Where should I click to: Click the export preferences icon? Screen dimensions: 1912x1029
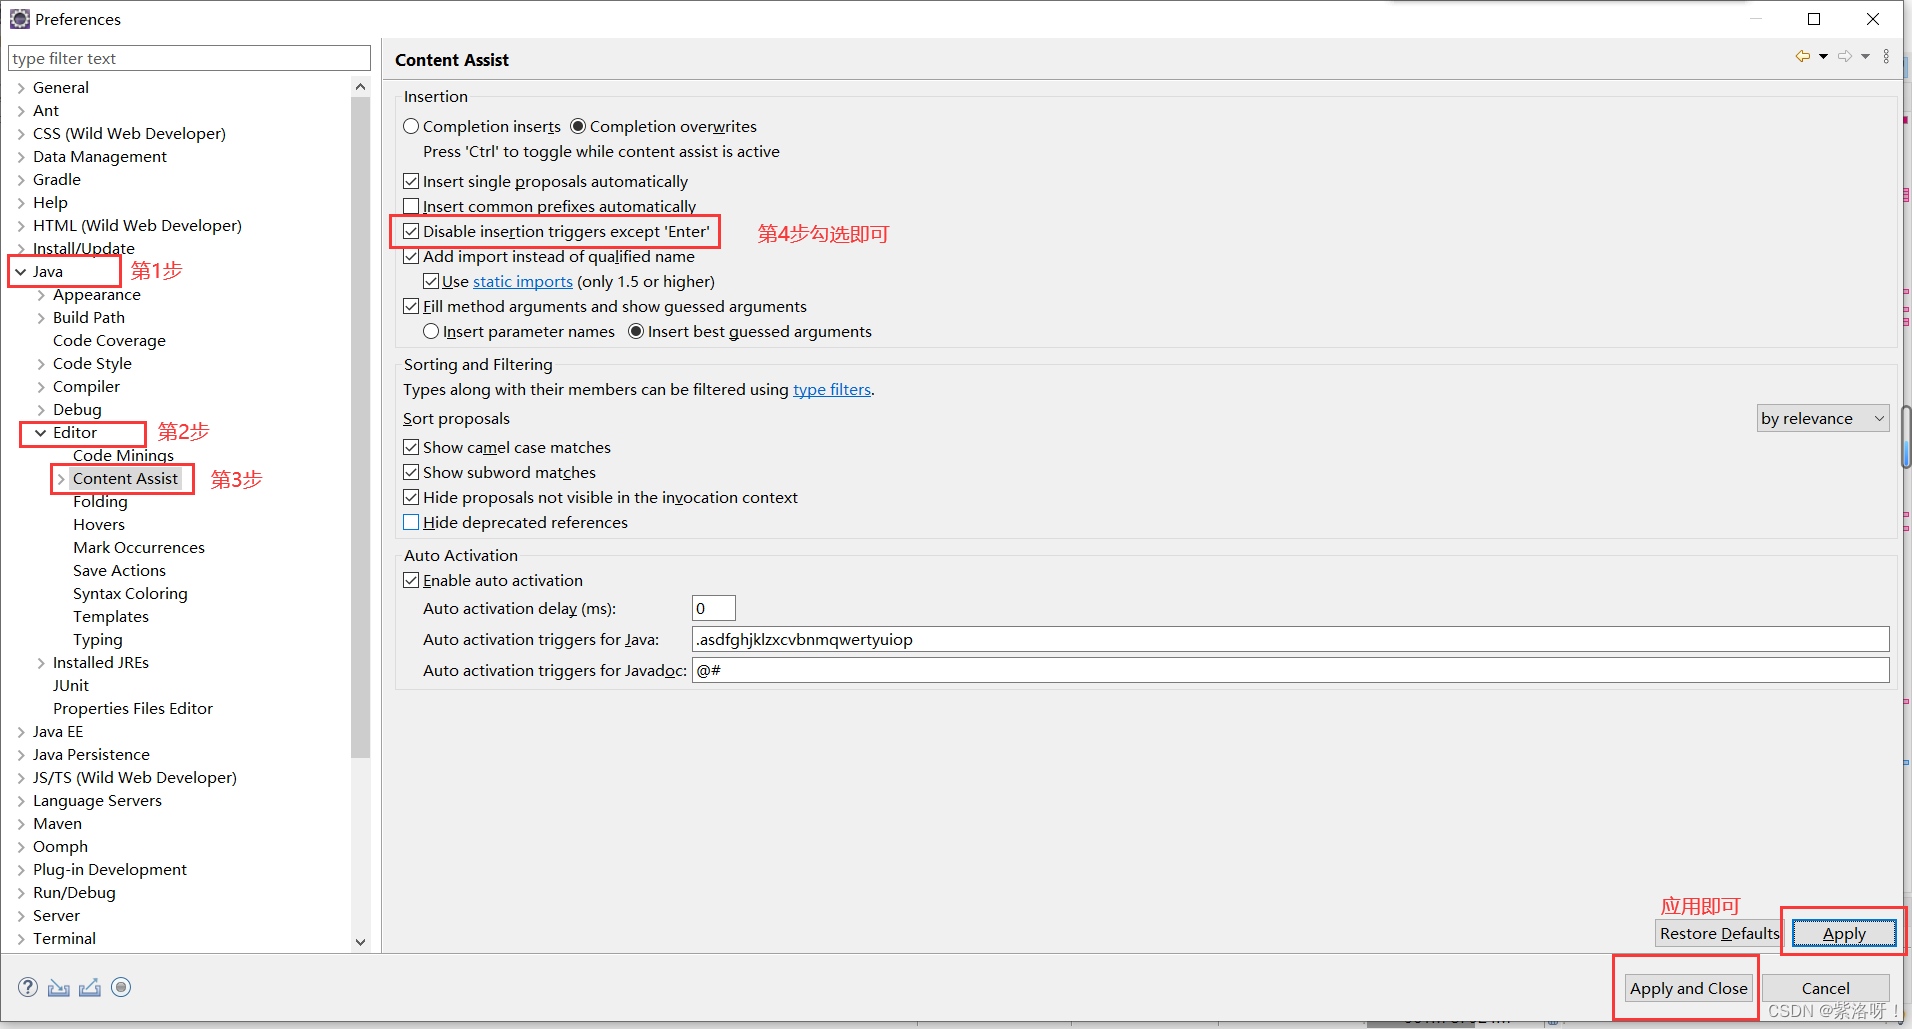[89, 987]
